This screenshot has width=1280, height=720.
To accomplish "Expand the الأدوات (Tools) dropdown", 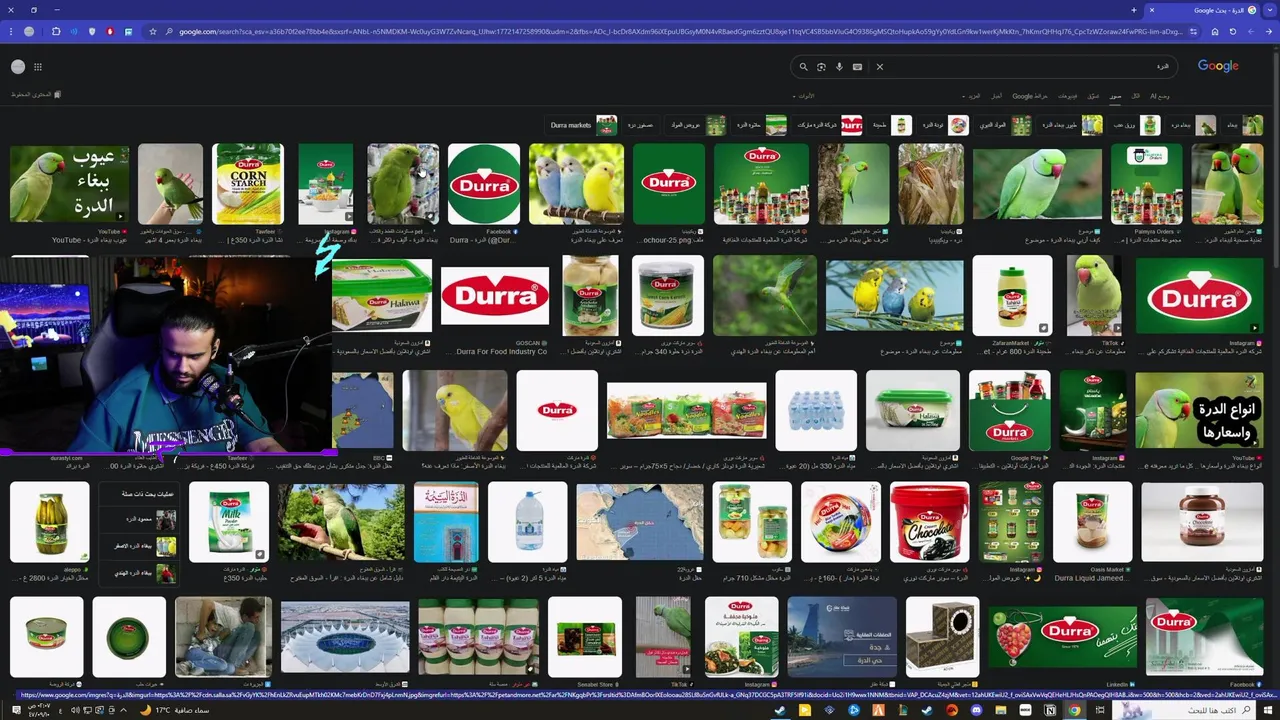I will (804, 96).
